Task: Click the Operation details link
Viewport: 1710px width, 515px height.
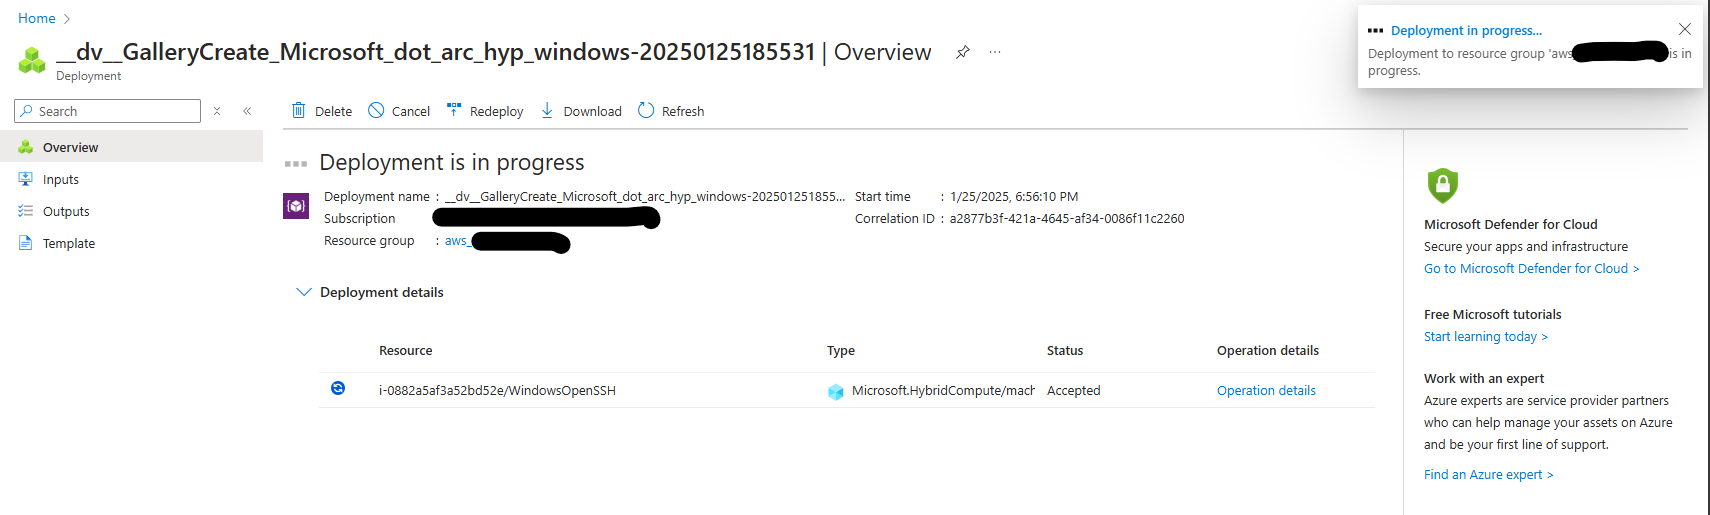Action: (x=1266, y=391)
